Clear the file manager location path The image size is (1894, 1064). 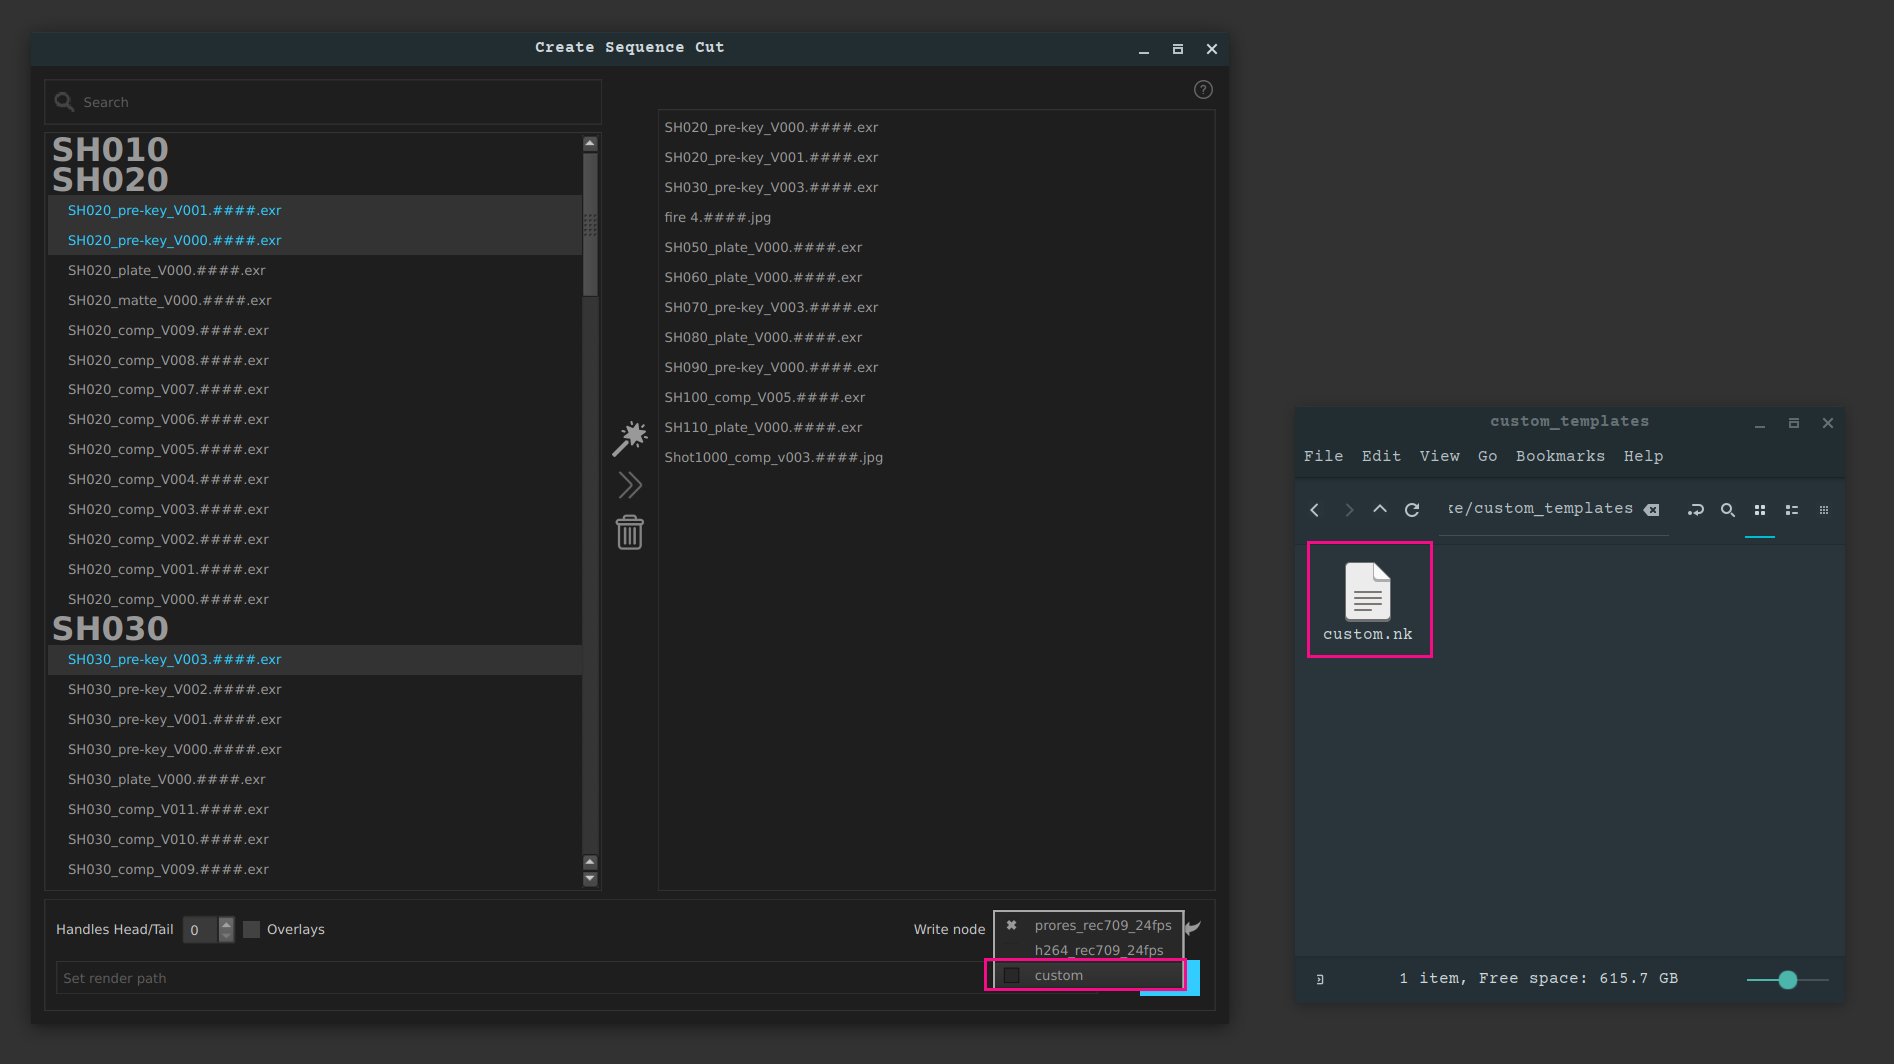[x=1652, y=510]
